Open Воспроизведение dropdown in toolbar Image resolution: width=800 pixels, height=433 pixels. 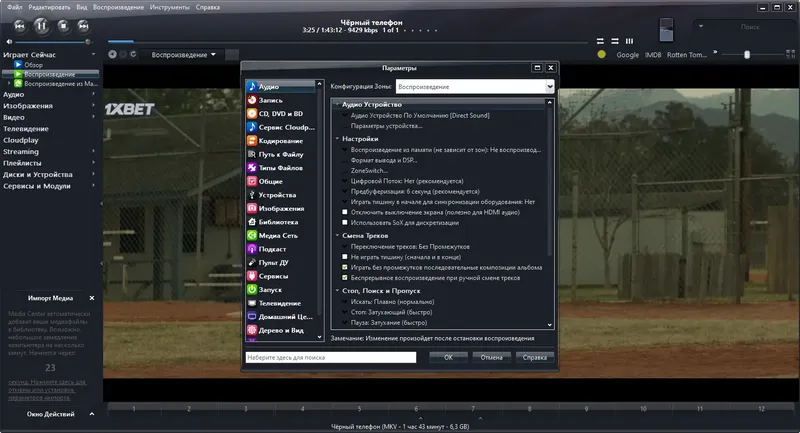pos(183,55)
